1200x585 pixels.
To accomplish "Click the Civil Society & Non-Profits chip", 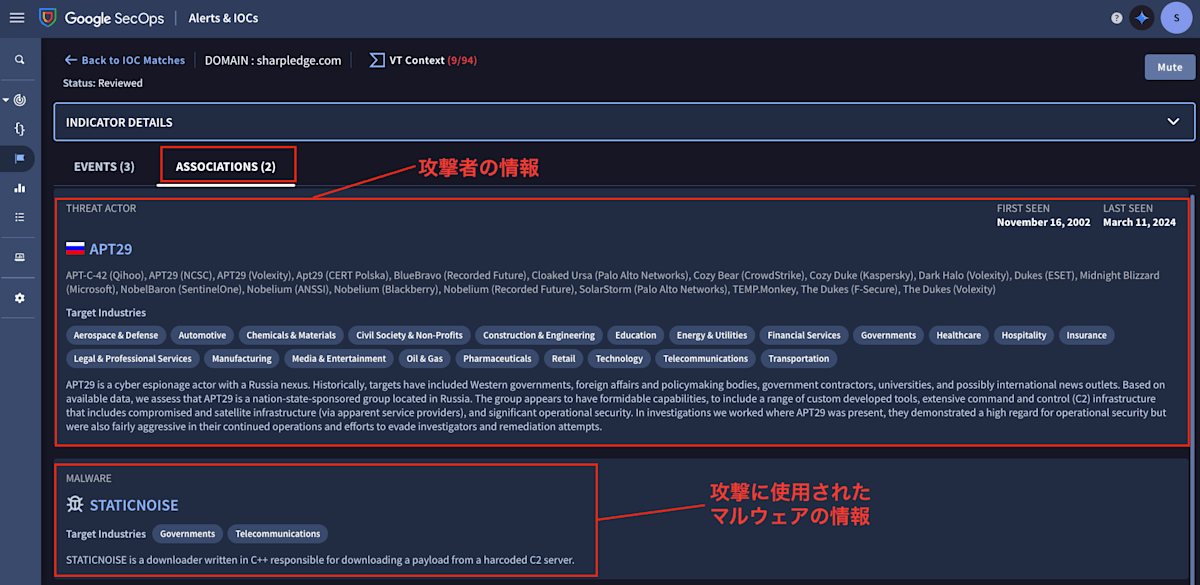I will click(409, 335).
